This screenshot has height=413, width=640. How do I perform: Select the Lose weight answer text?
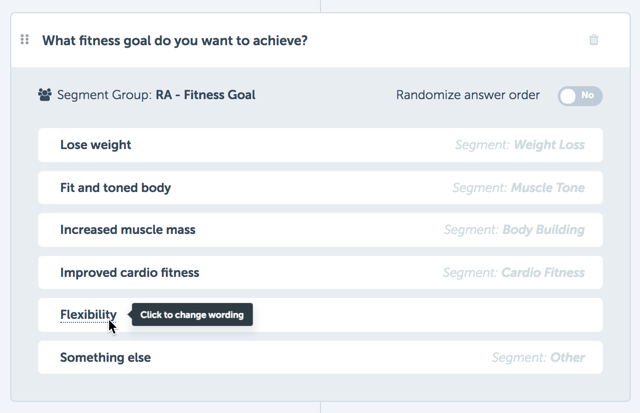pos(96,145)
